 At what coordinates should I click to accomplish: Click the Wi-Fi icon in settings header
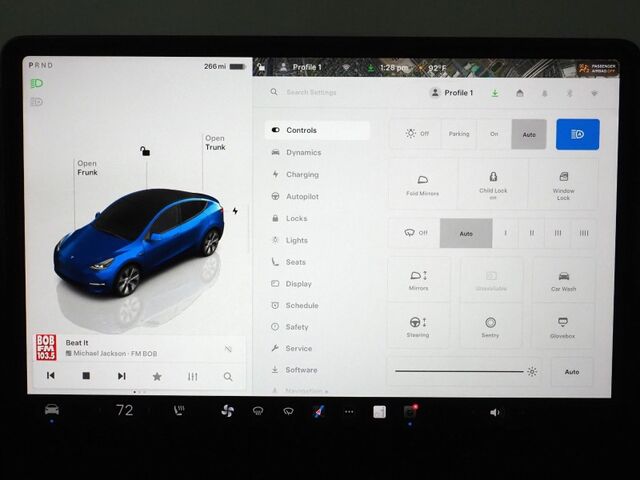click(x=594, y=93)
